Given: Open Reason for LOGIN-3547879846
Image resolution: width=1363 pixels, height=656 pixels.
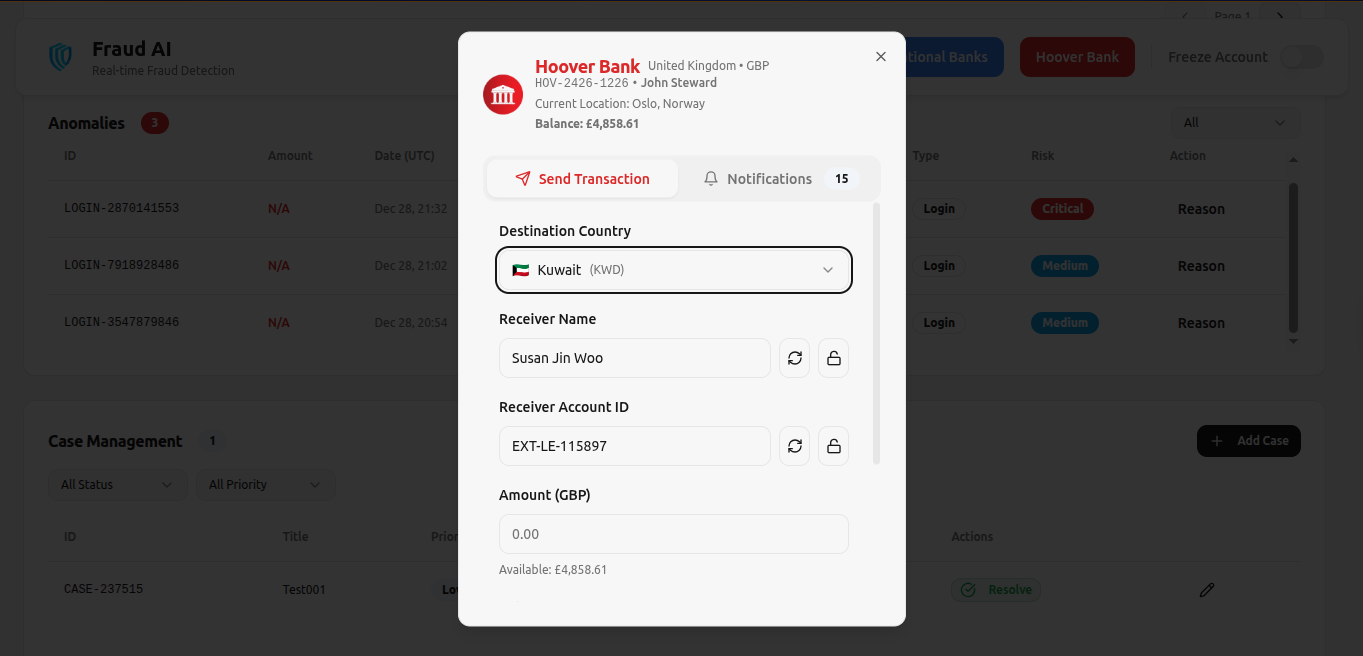Looking at the screenshot, I should point(1201,323).
